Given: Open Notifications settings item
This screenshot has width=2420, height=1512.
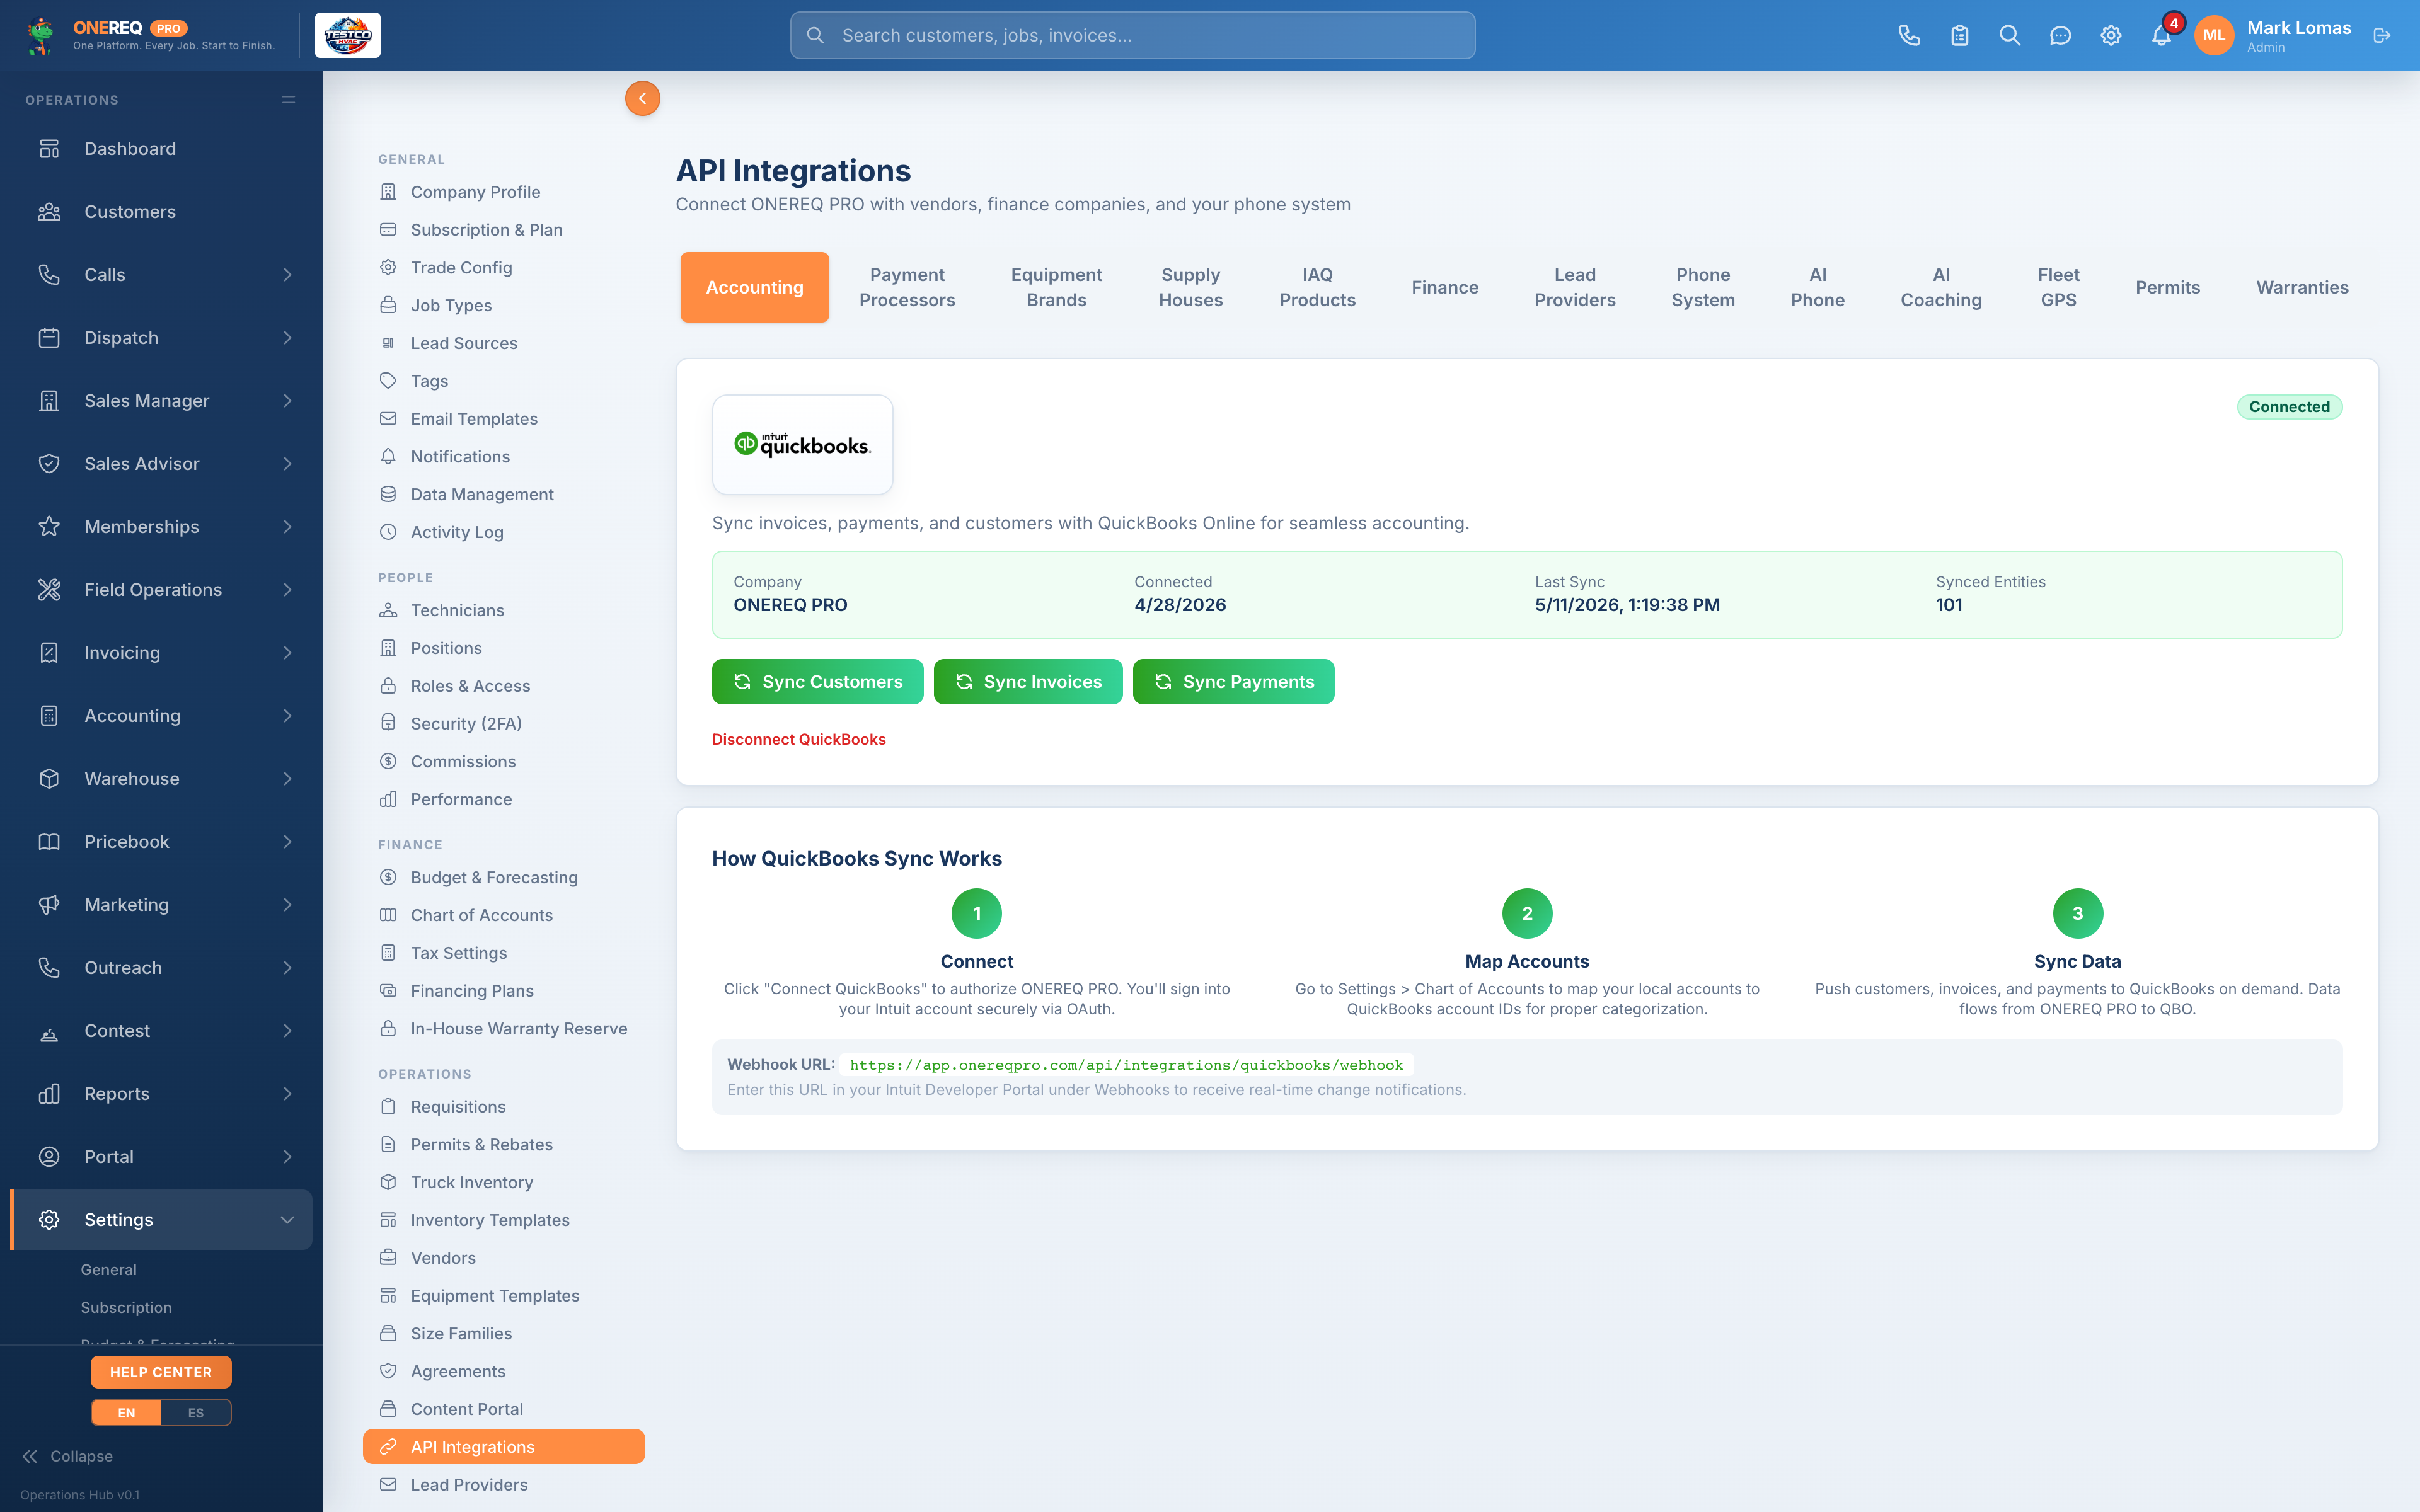Looking at the screenshot, I should click(504, 457).
